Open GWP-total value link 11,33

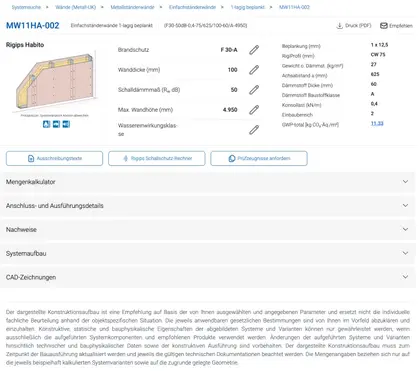pyautogui.click(x=377, y=123)
